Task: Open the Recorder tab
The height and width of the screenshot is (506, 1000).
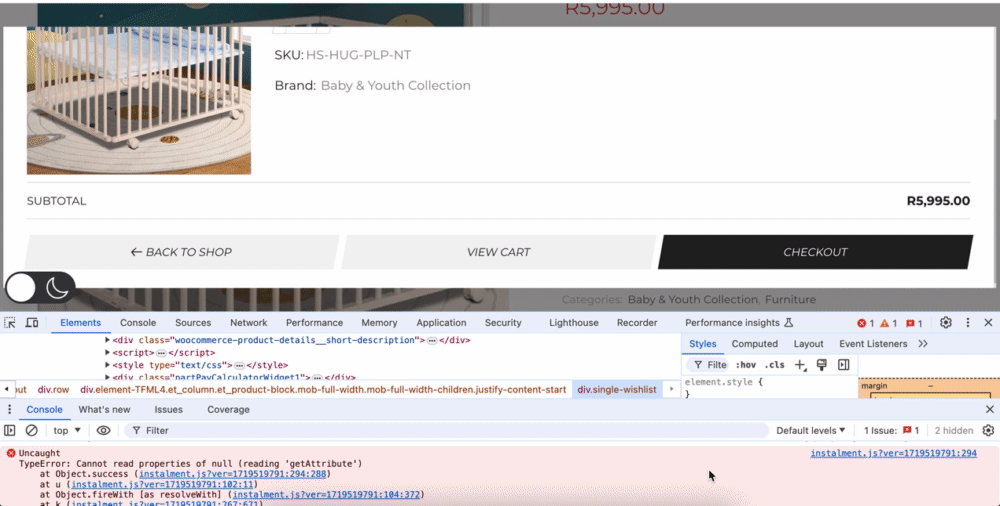Action: (x=637, y=323)
